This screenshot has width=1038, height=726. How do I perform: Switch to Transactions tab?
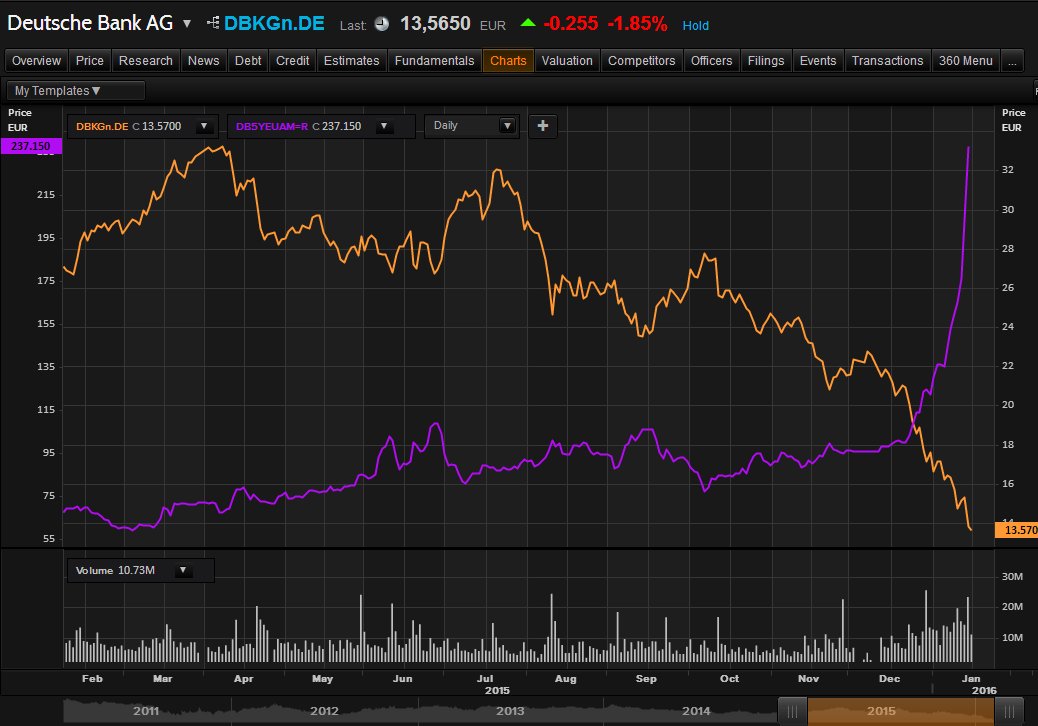tap(887, 61)
